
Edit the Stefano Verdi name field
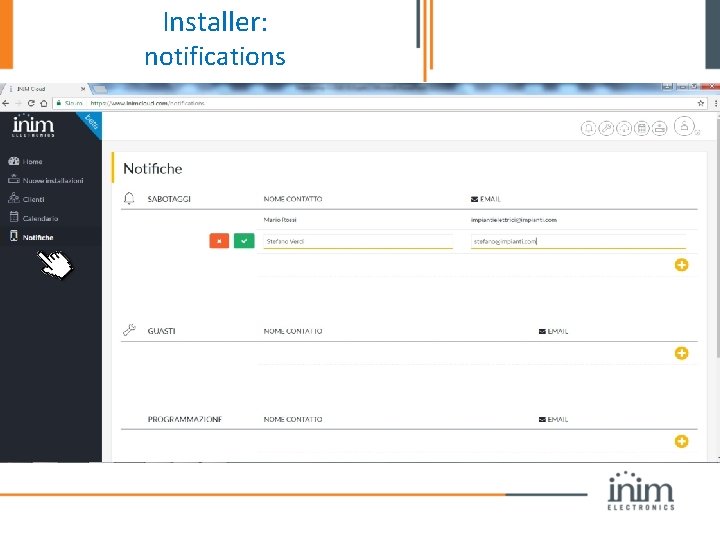click(358, 242)
